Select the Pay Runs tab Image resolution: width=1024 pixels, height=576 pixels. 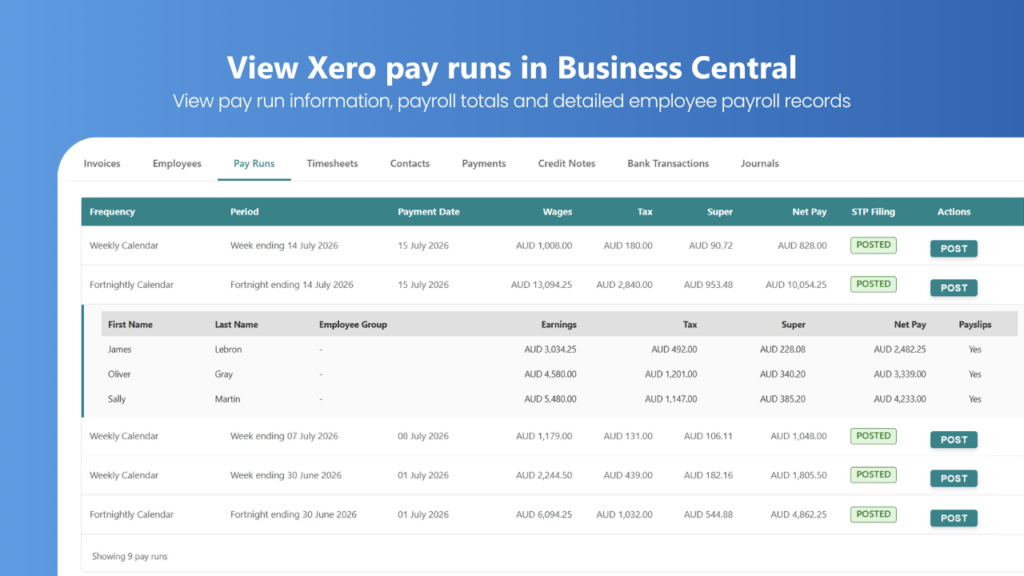(x=254, y=163)
